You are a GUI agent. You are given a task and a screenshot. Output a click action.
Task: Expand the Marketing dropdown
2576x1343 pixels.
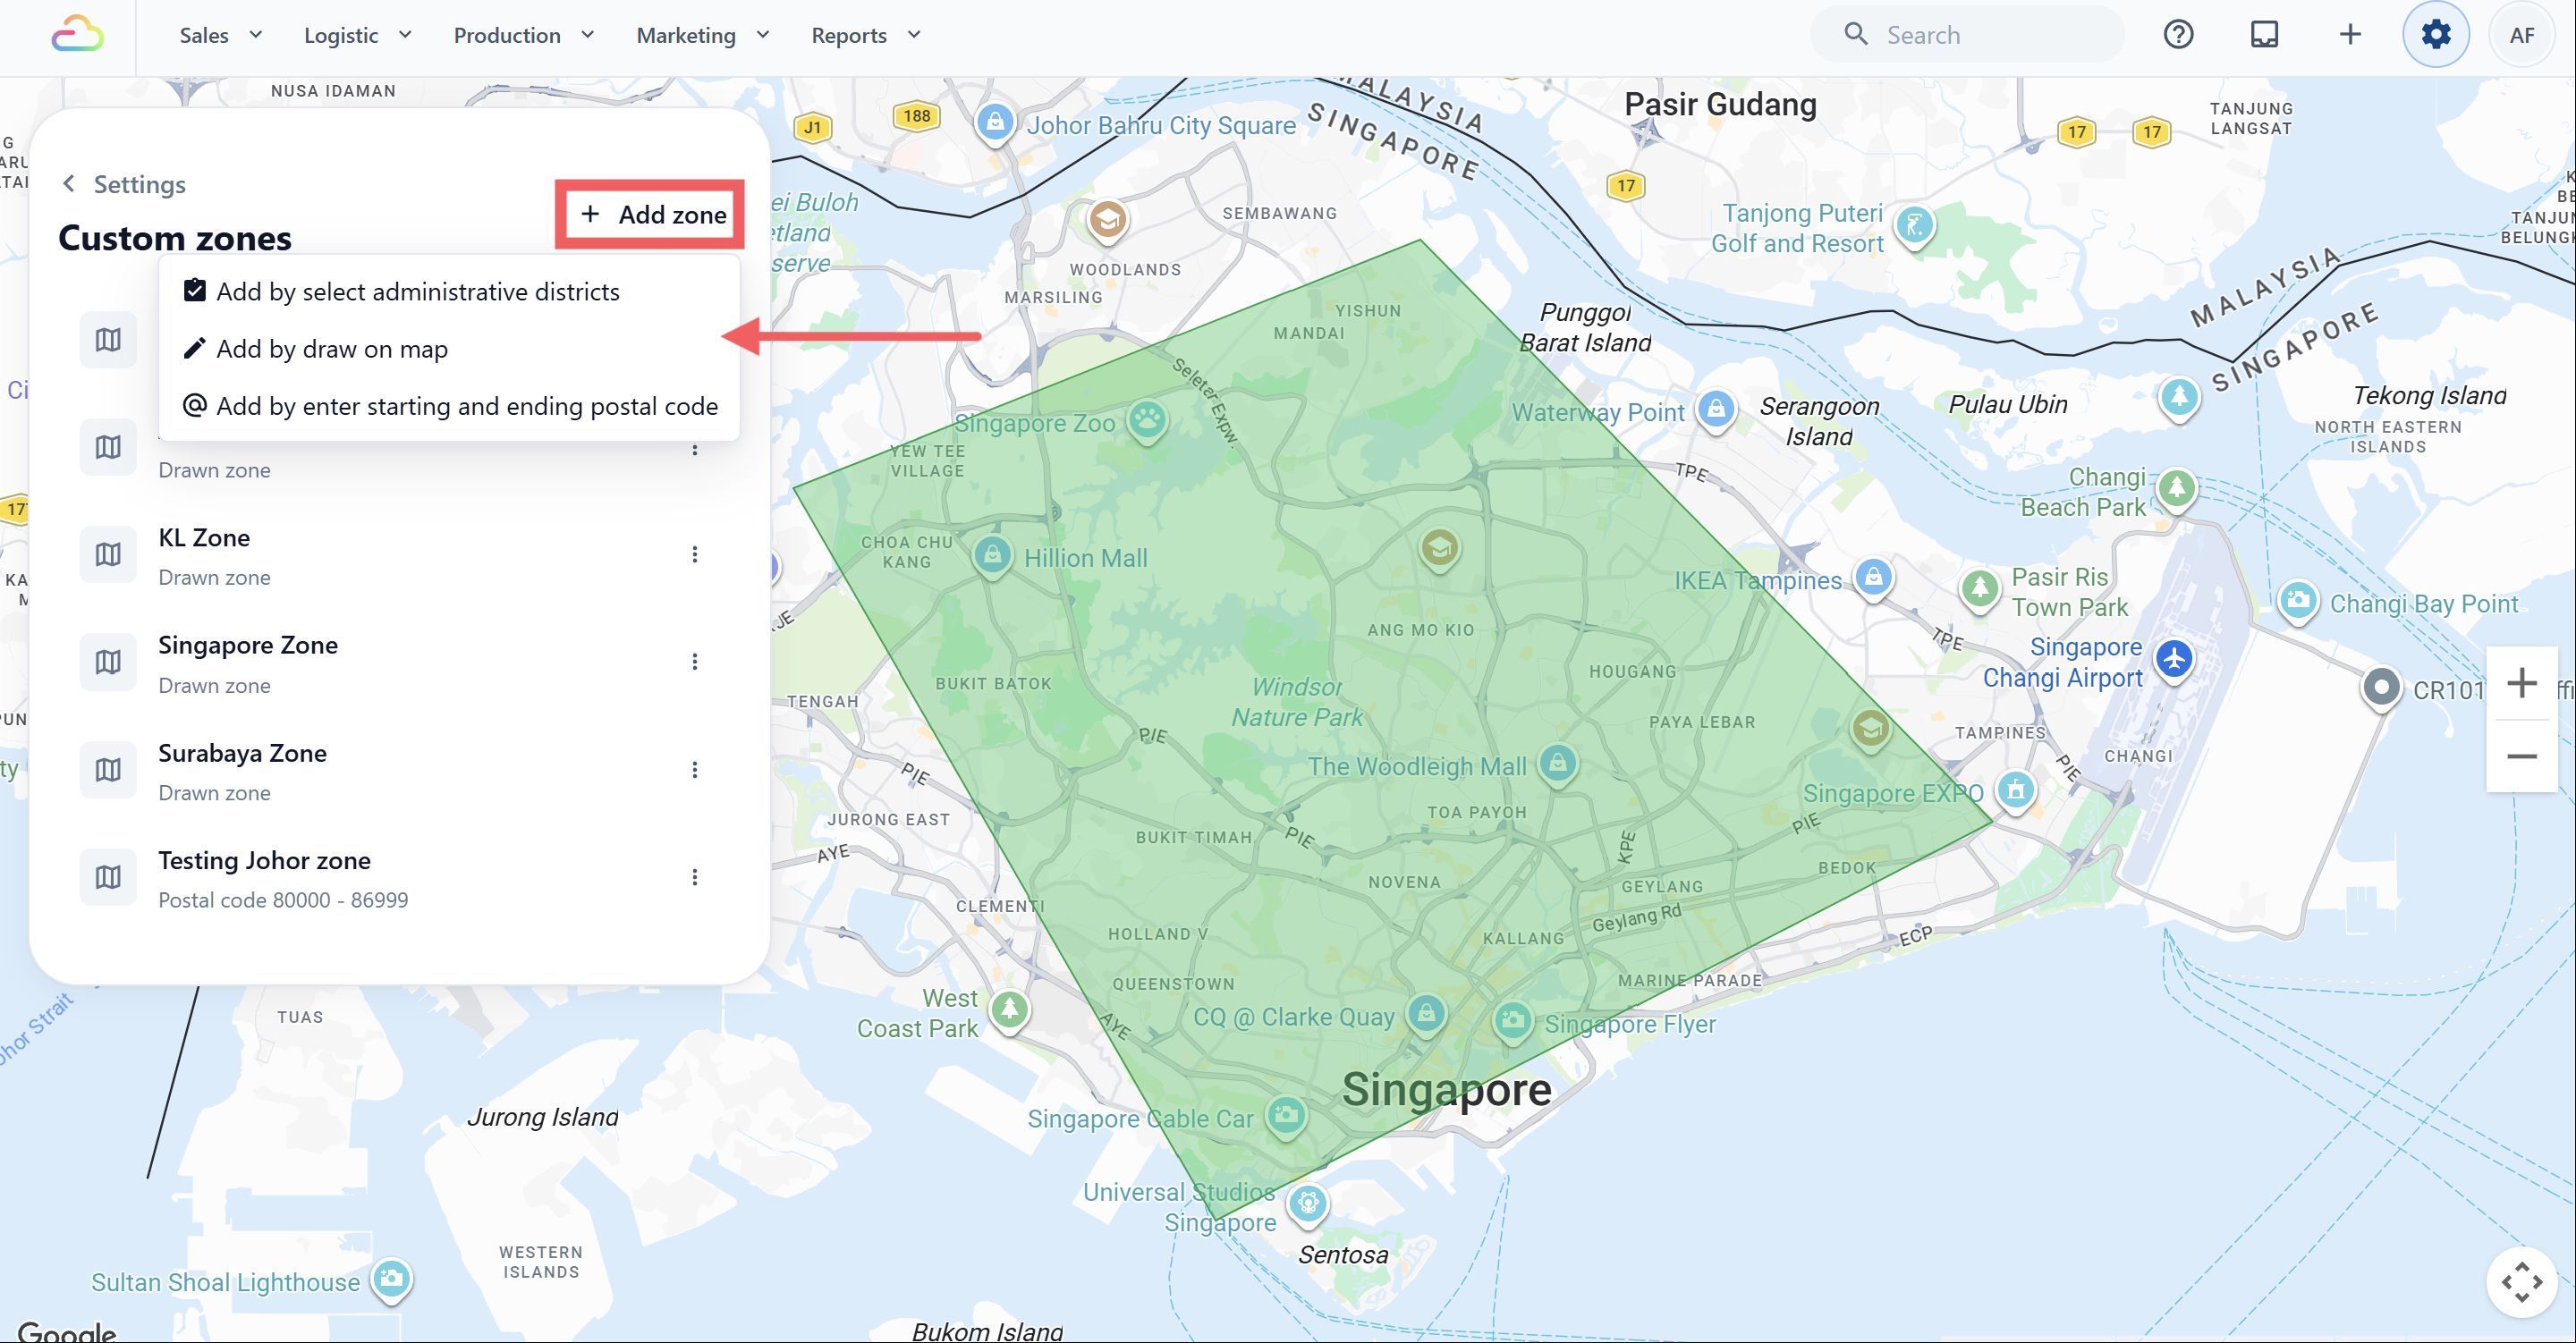click(703, 35)
